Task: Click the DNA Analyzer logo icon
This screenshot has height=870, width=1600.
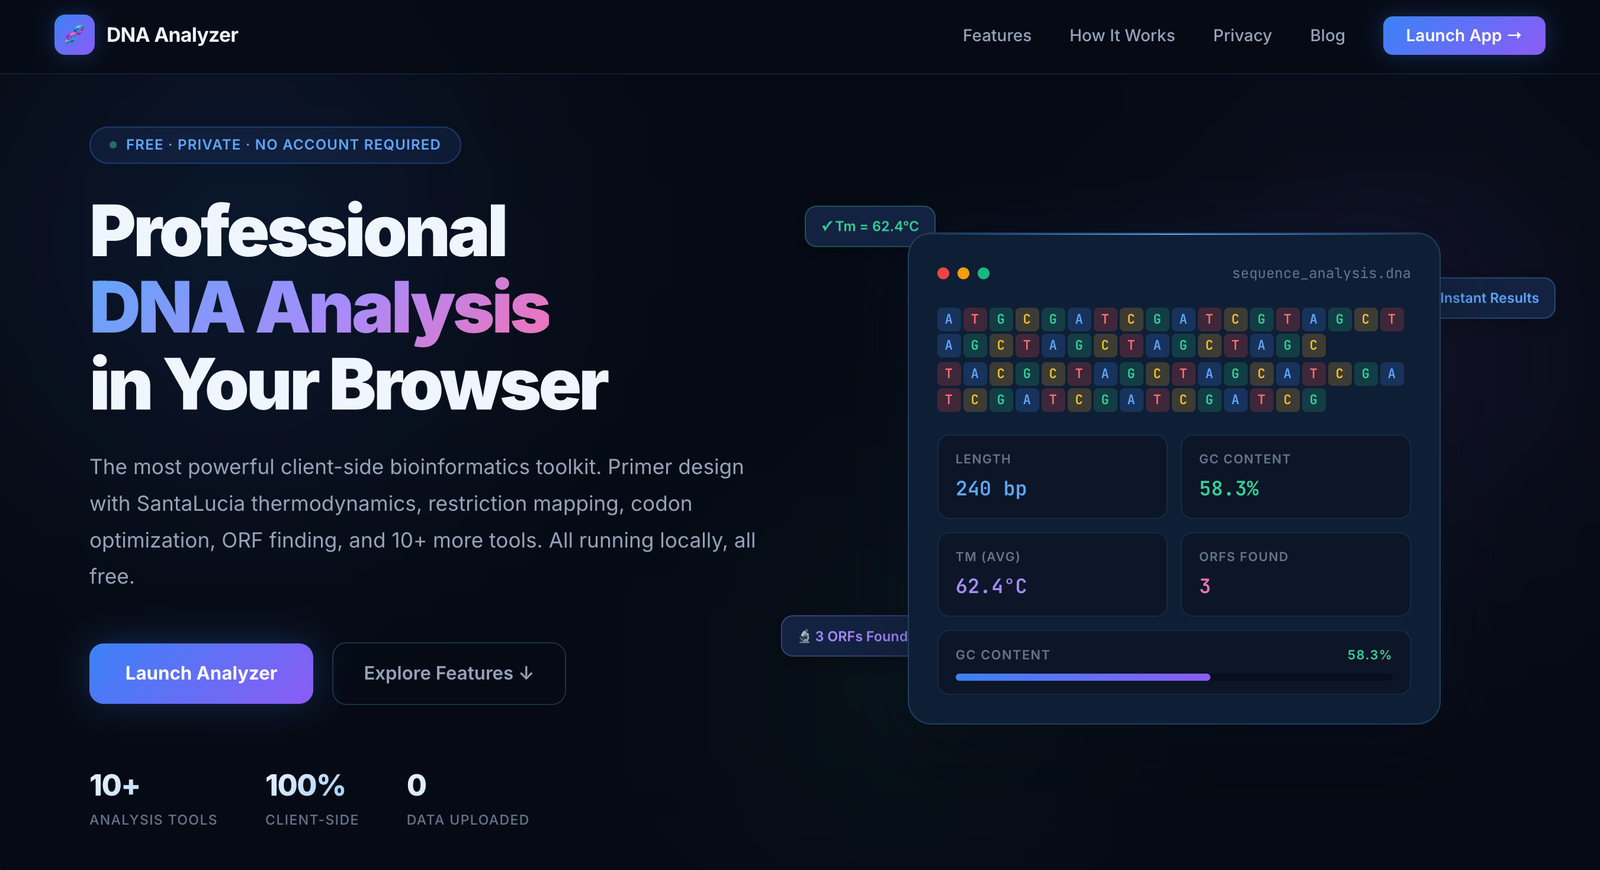Action: [74, 35]
